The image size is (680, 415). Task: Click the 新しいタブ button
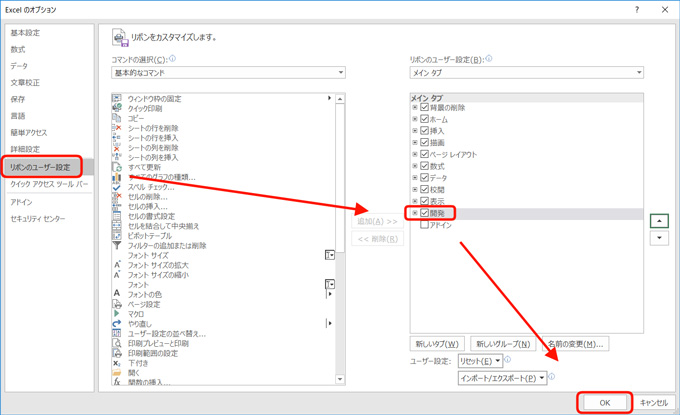437,344
